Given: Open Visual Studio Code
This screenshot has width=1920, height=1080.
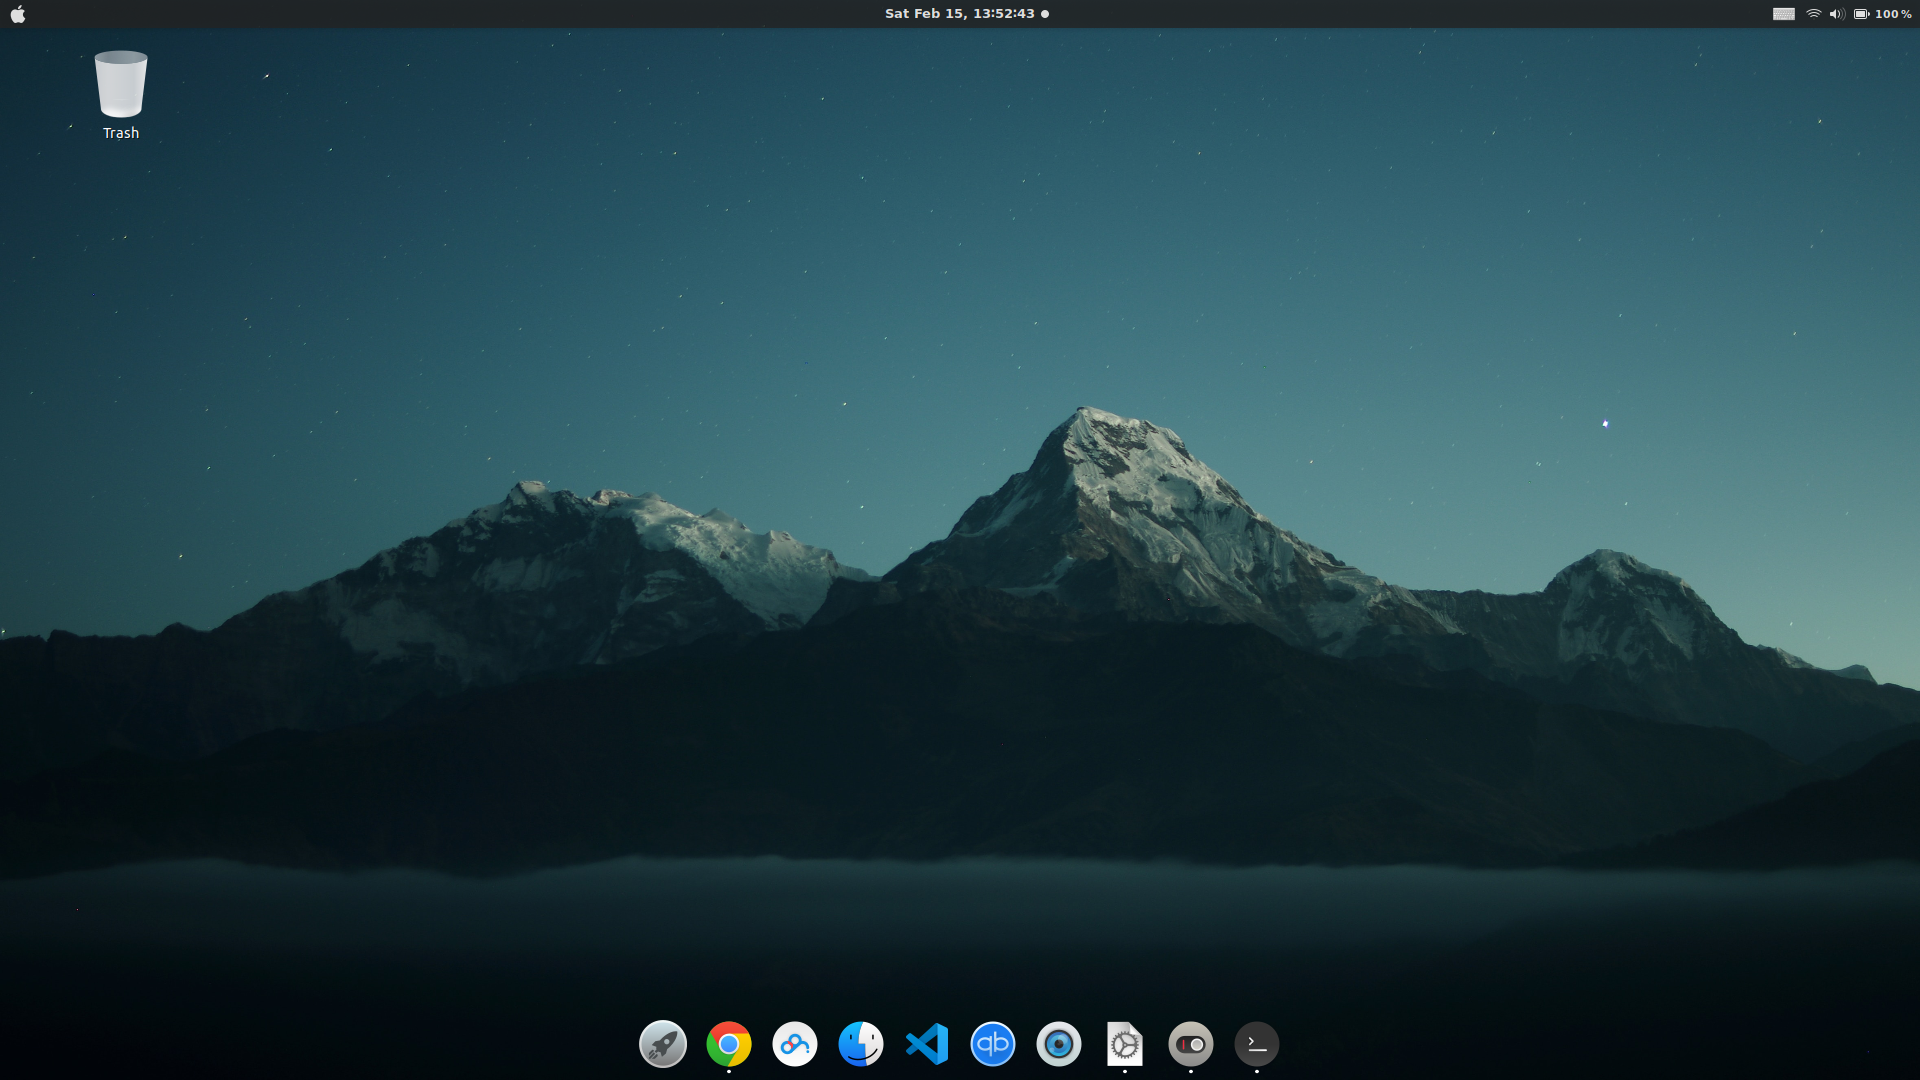Looking at the screenshot, I should tap(927, 1043).
